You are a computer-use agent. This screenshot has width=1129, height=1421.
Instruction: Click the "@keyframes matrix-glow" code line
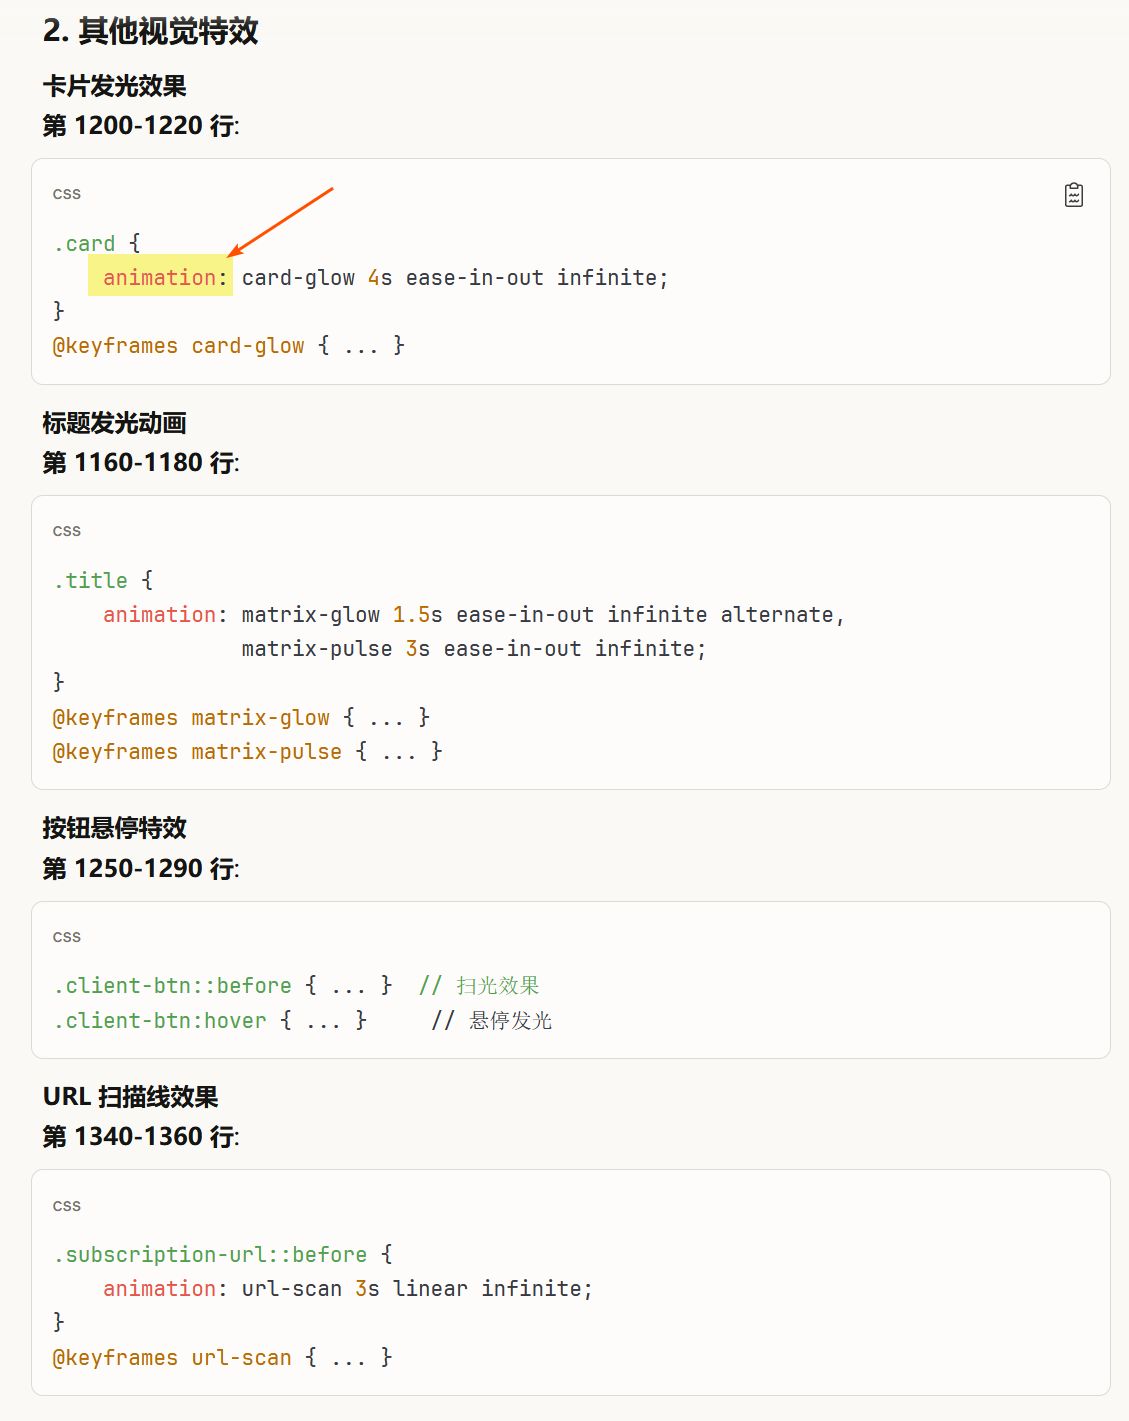[240, 718]
